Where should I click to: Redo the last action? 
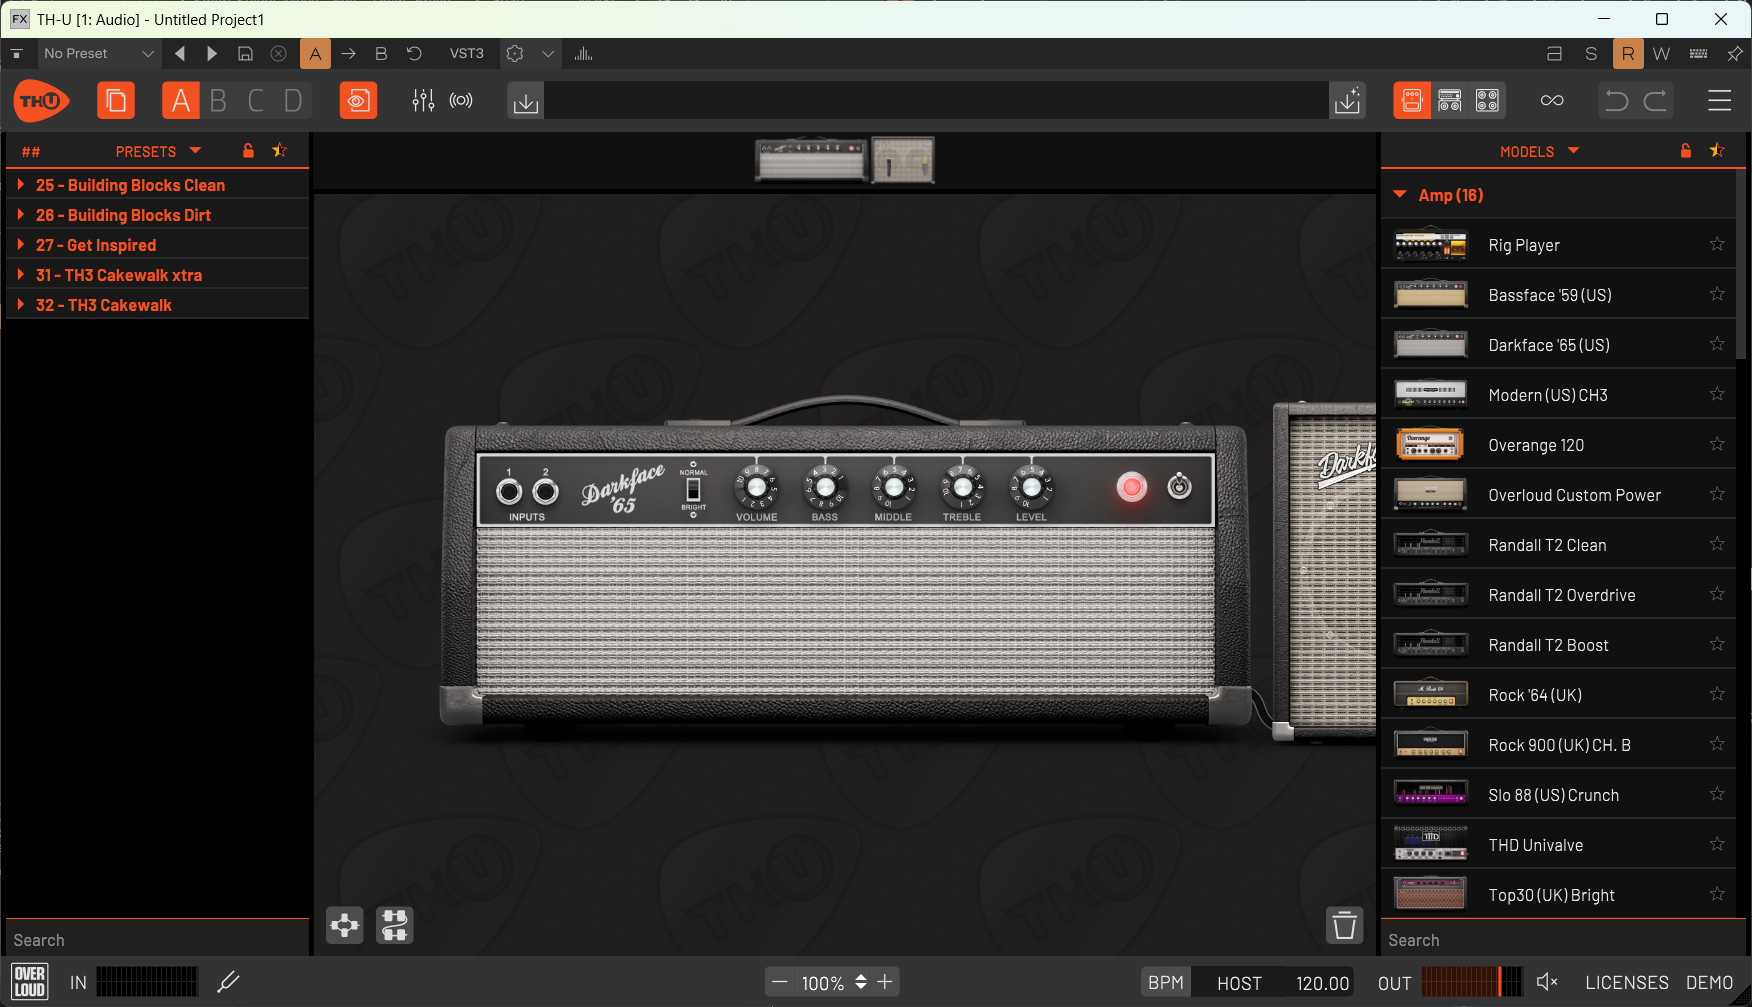[x=1656, y=101]
